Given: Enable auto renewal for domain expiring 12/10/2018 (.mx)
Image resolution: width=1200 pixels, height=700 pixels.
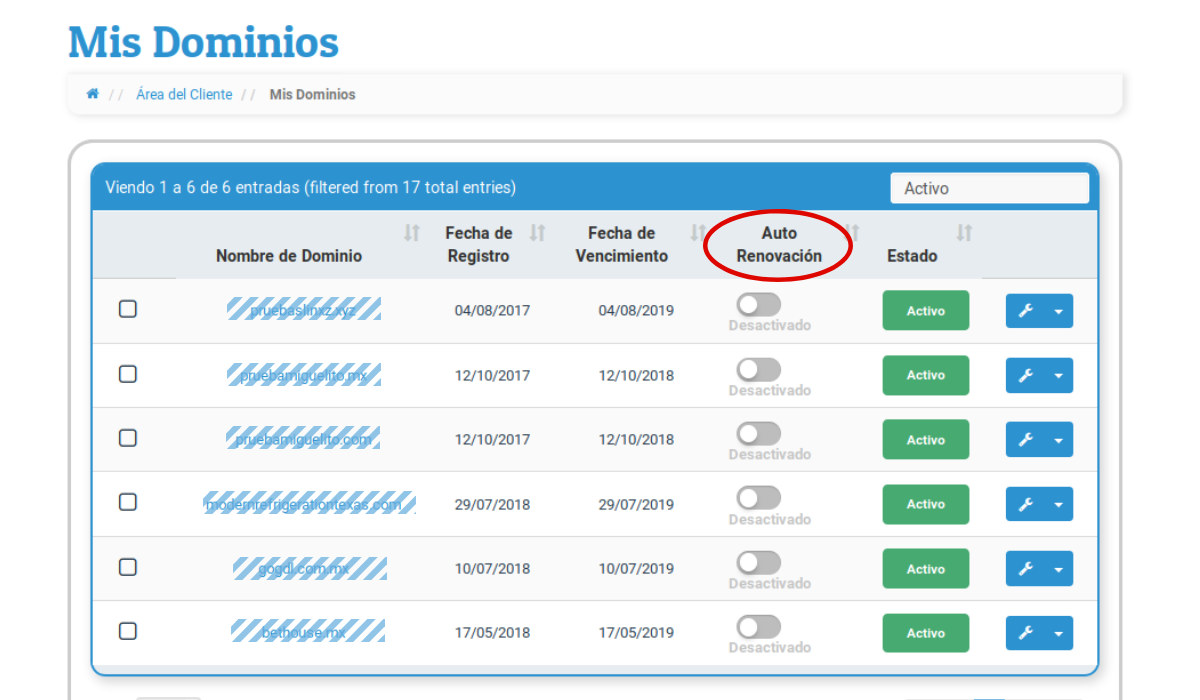Looking at the screenshot, I should (x=758, y=370).
